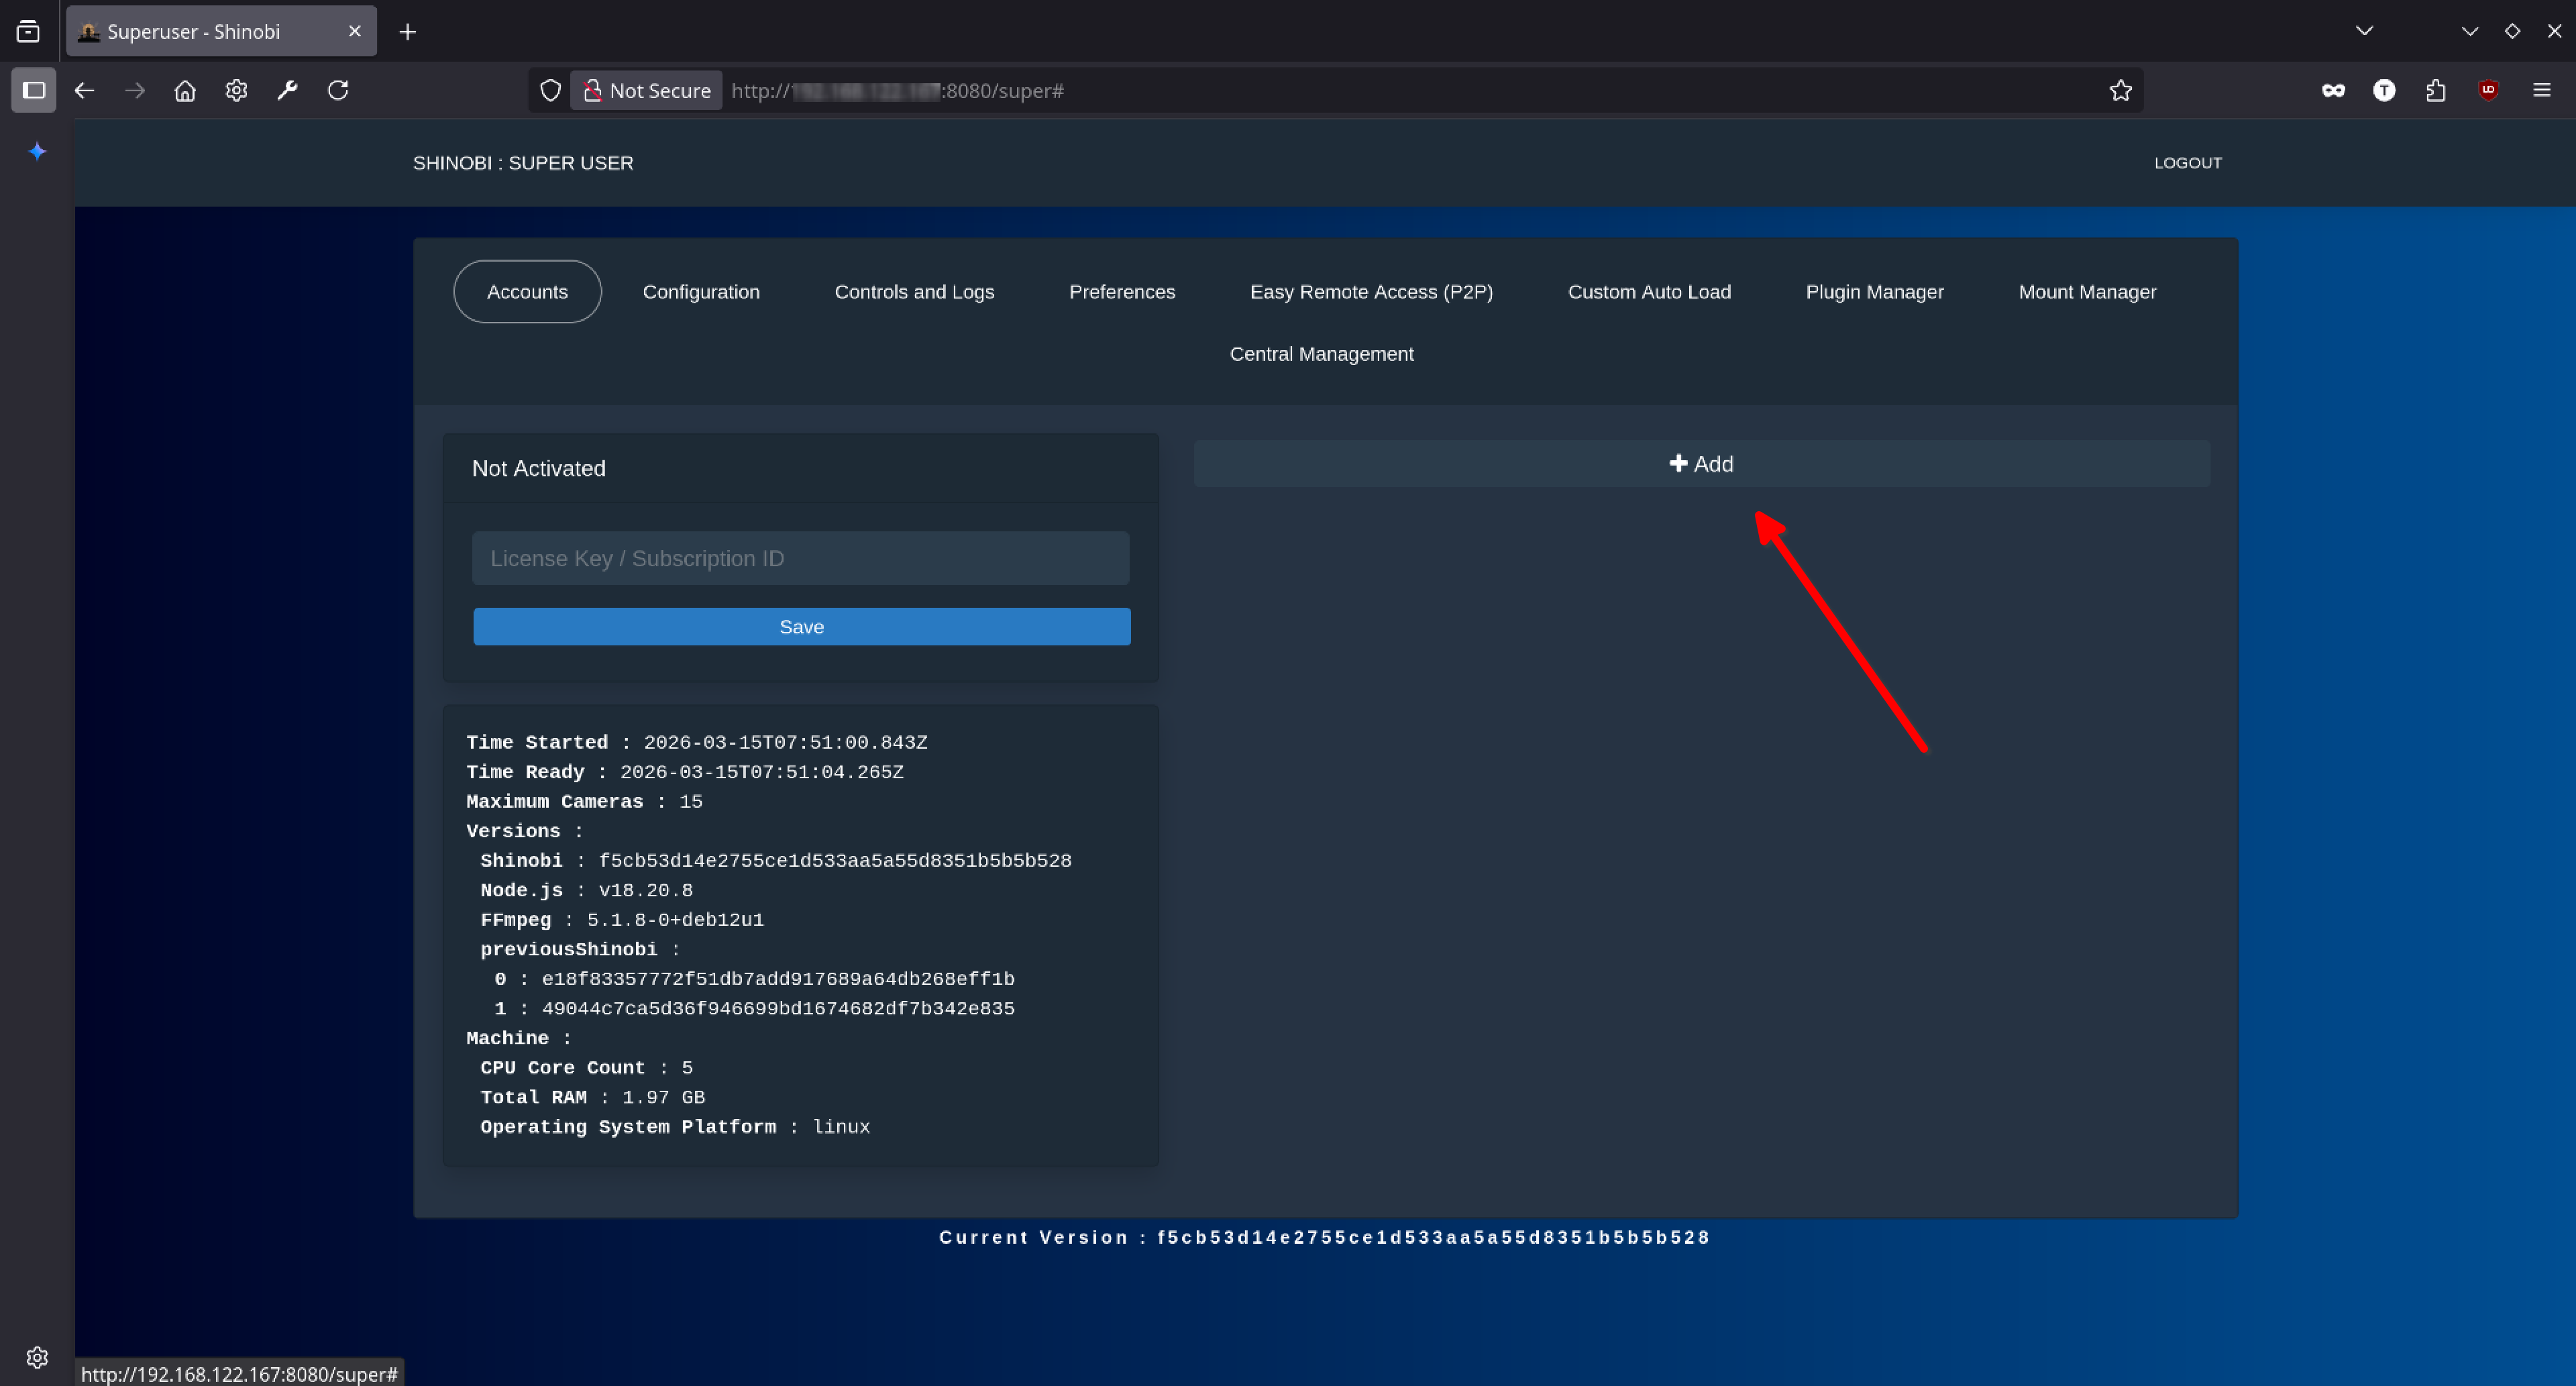2576x1386 pixels.
Task: Switch to the Configuration tab
Action: (x=701, y=292)
